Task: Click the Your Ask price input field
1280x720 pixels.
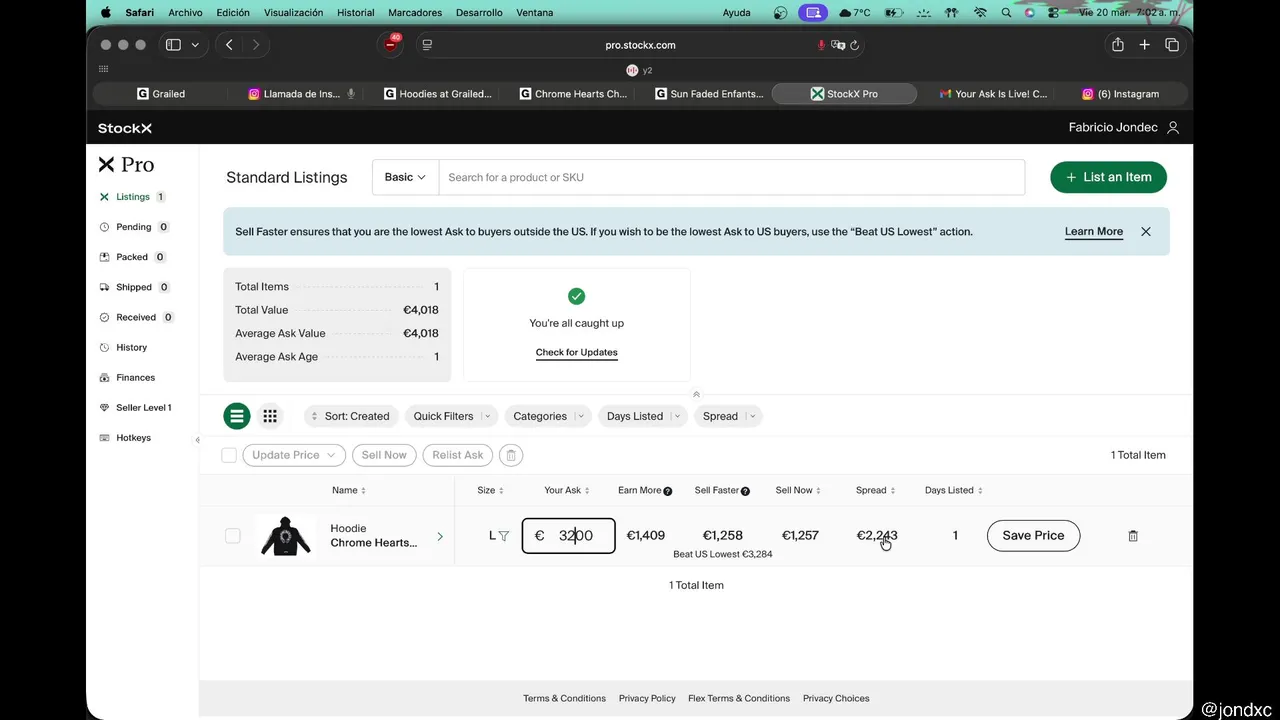Action: pos(568,536)
